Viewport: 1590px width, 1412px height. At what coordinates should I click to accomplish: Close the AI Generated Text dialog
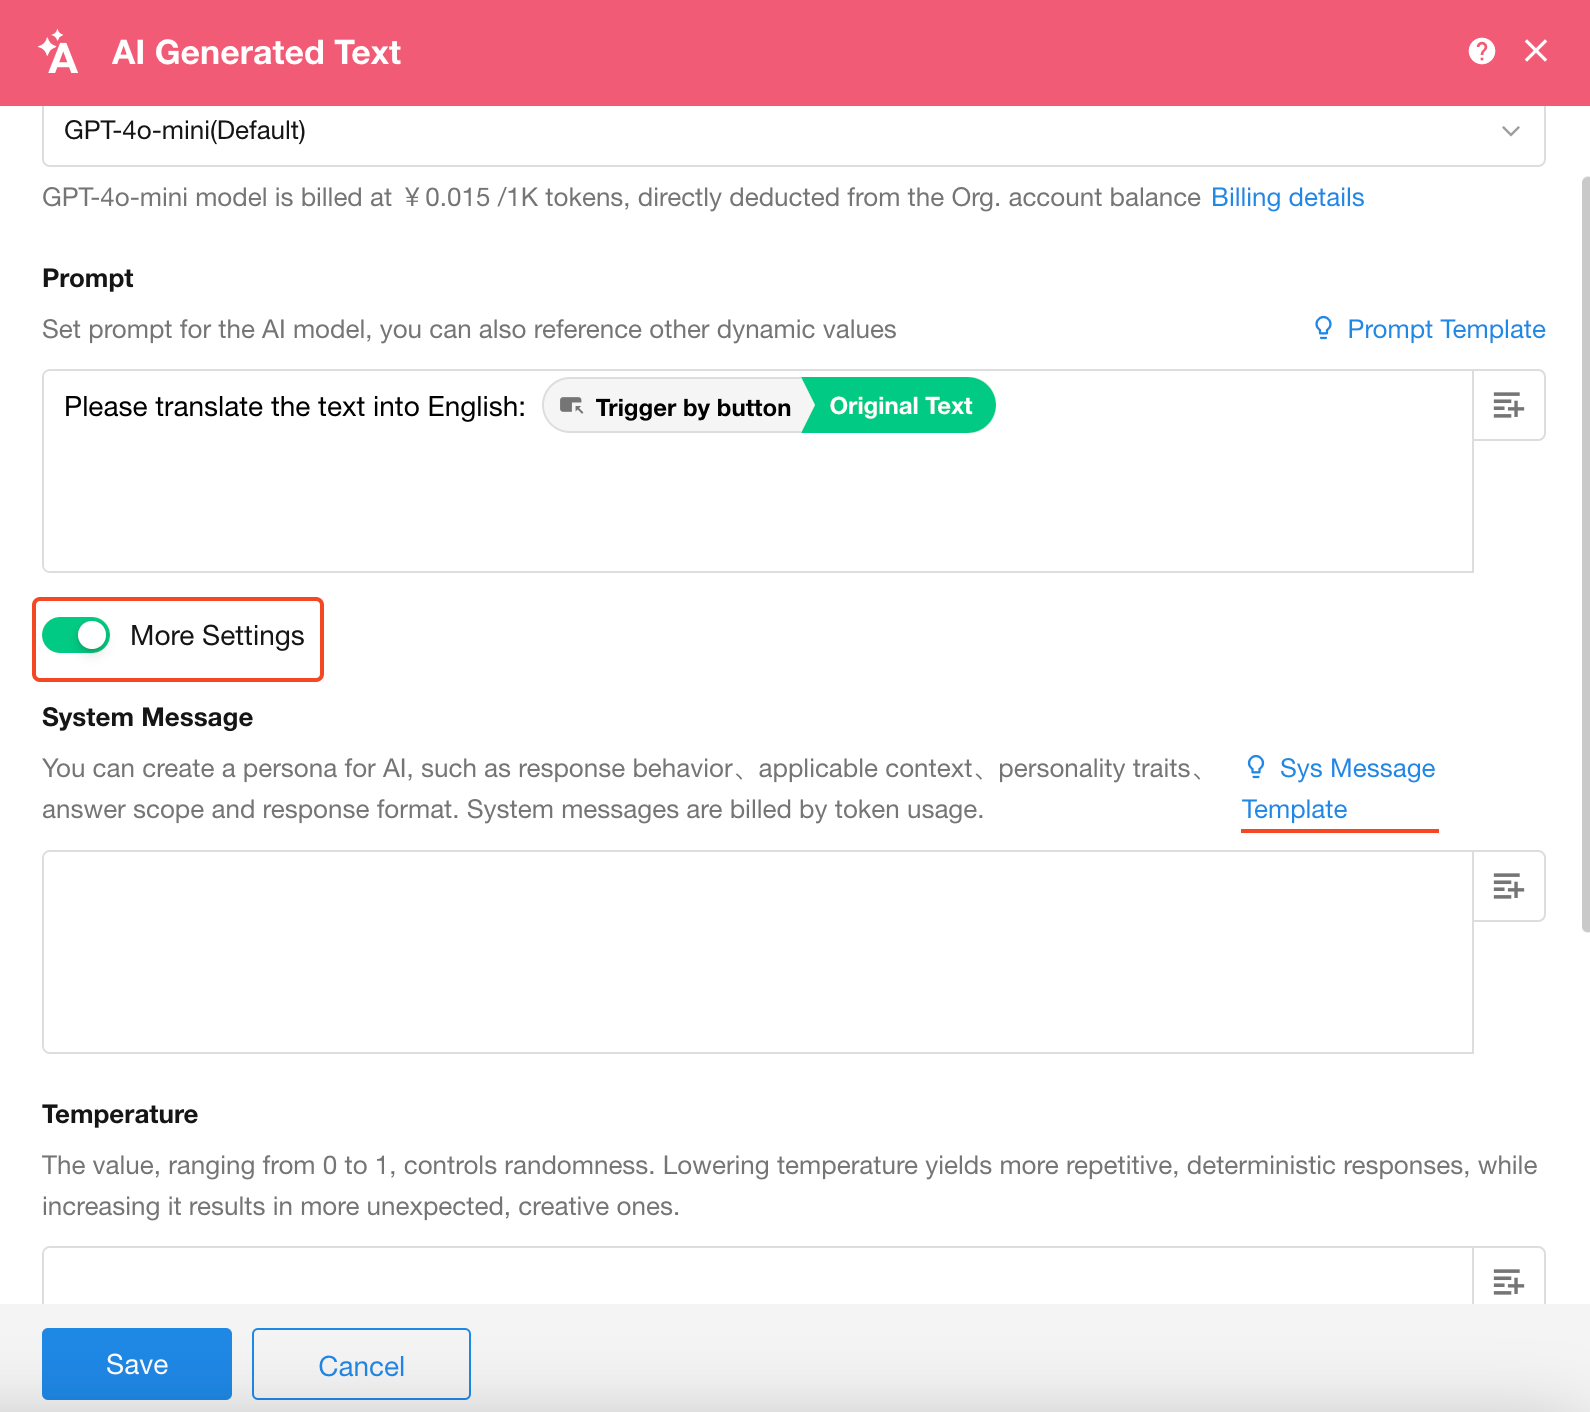[x=1536, y=51]
